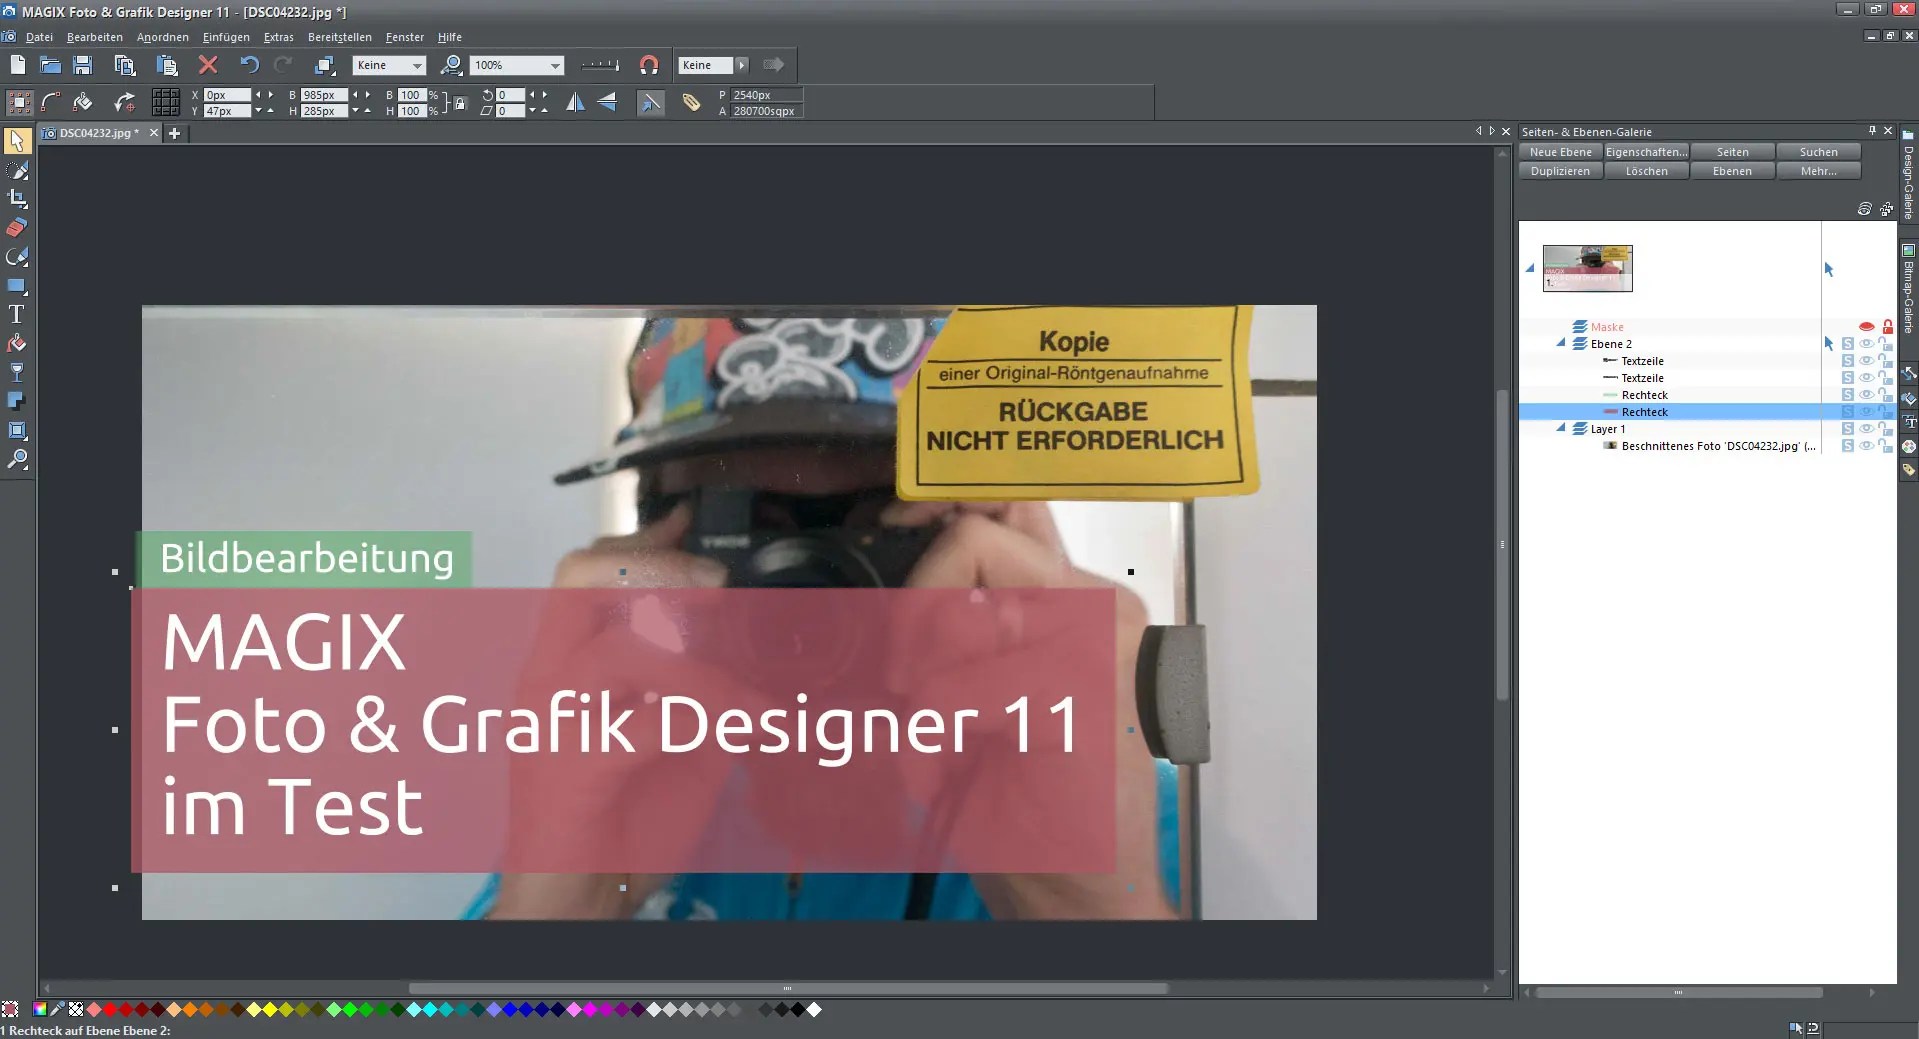The height and width of the screenshot is (1039, 1919).
Task: Create a new document
Action: click(x=18, y=65)
